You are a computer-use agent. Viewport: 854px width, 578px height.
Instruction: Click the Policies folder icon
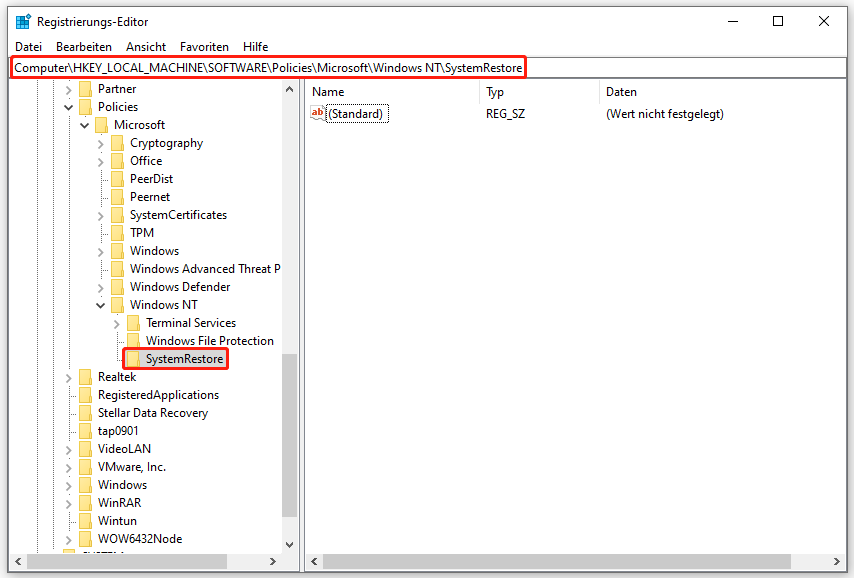[85, 107]
